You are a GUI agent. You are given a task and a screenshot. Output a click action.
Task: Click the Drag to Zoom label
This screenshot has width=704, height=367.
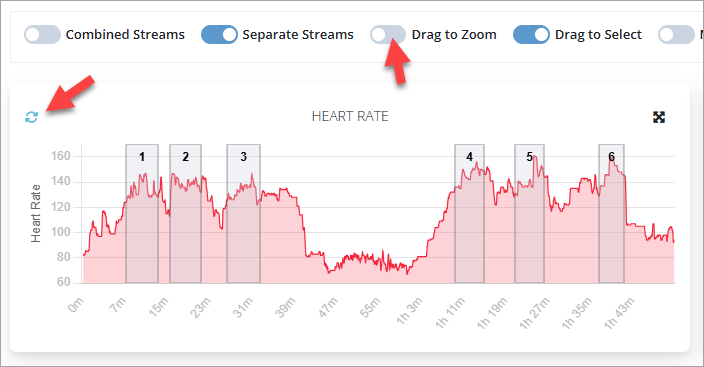tap(454, 35)
